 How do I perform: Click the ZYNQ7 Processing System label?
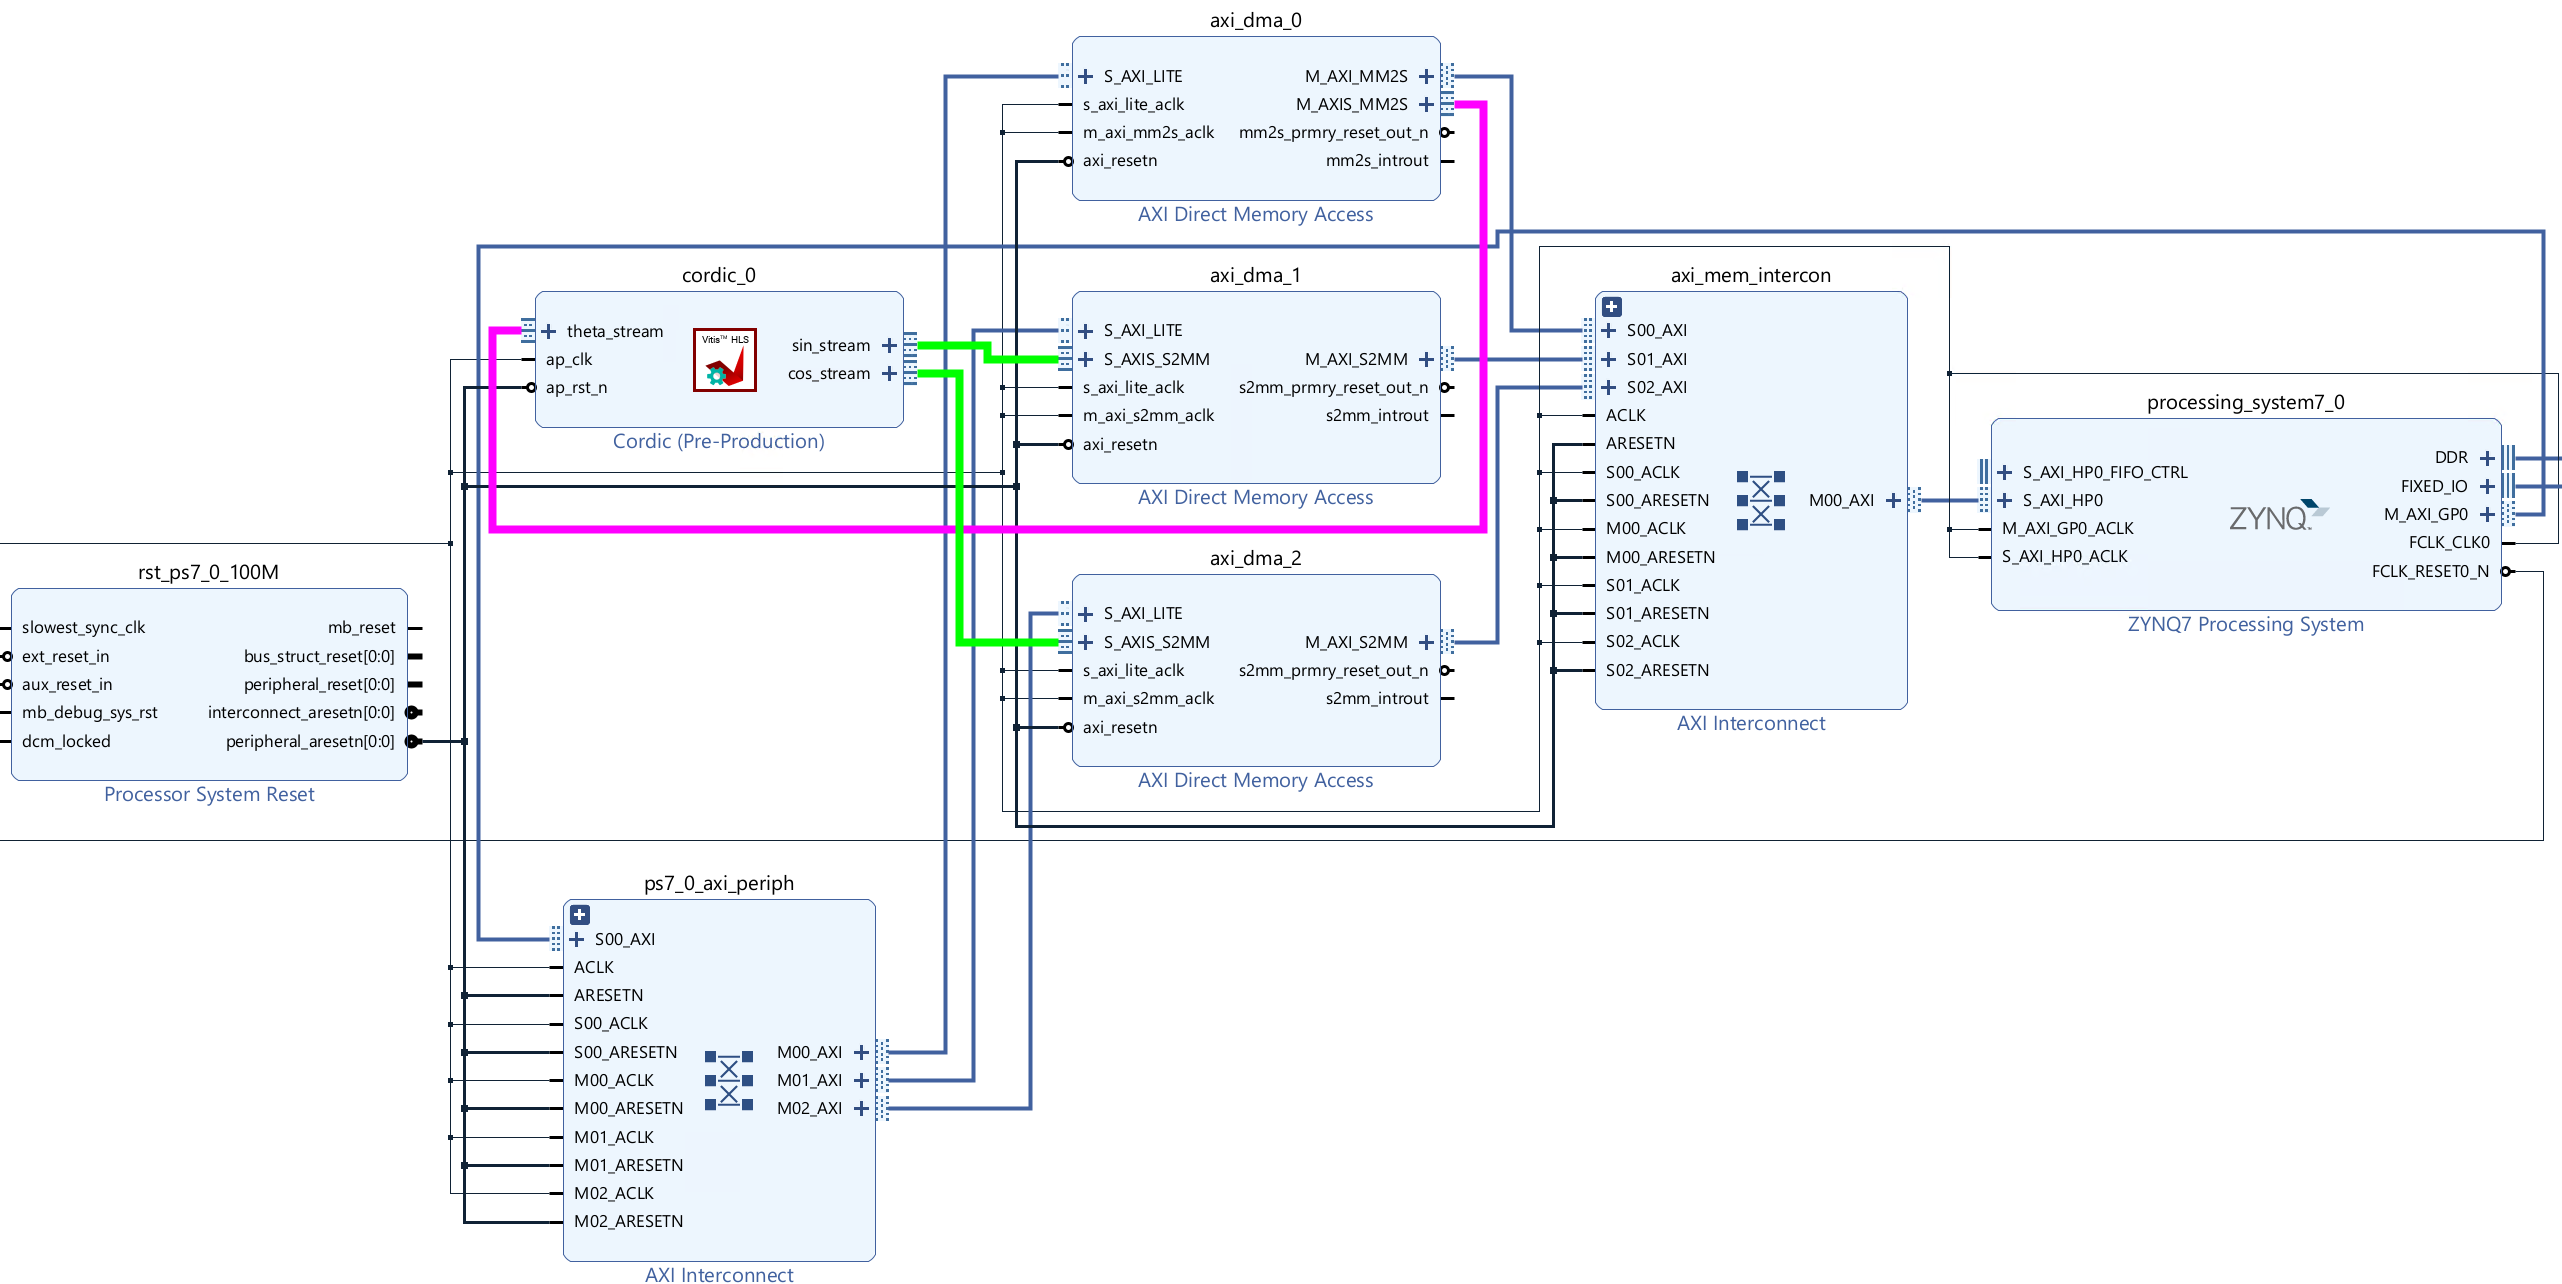pos(2246,624)
